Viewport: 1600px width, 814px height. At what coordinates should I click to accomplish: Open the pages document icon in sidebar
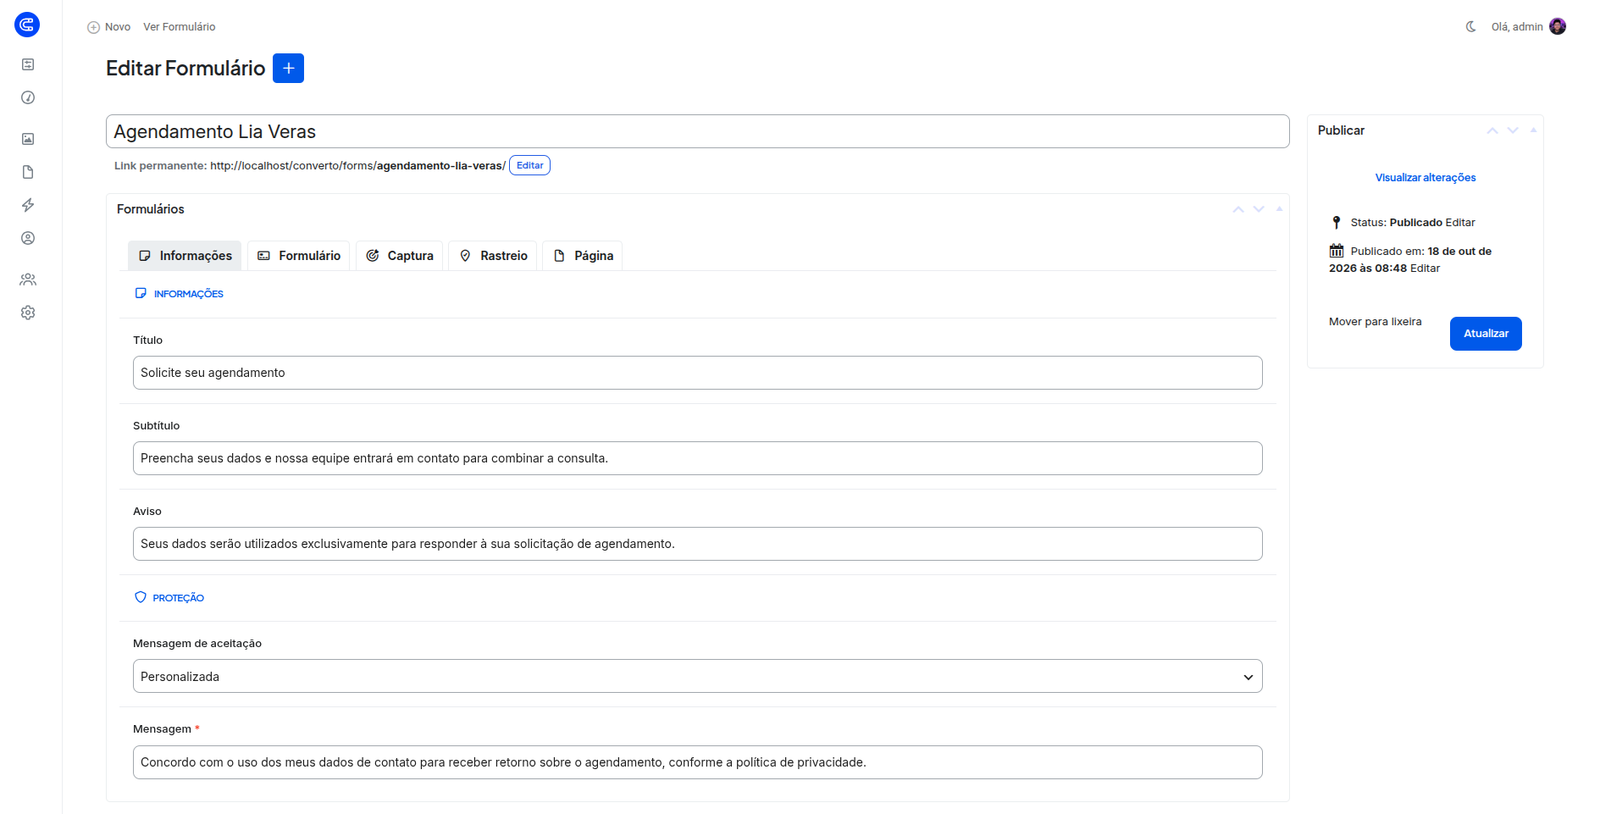28,172
